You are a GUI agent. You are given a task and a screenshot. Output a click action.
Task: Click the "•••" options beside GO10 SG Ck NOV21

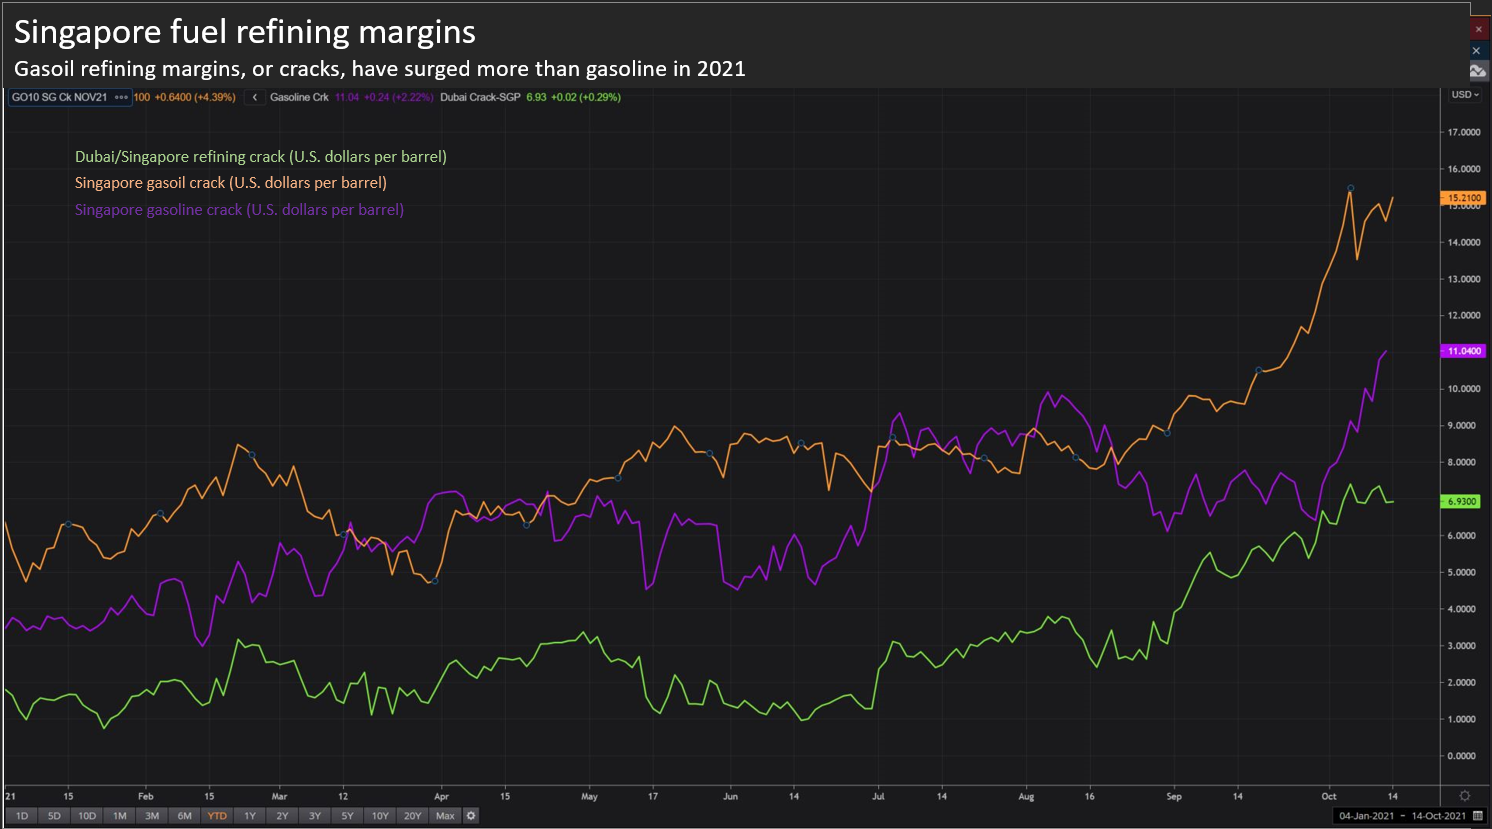pos(119,97)
